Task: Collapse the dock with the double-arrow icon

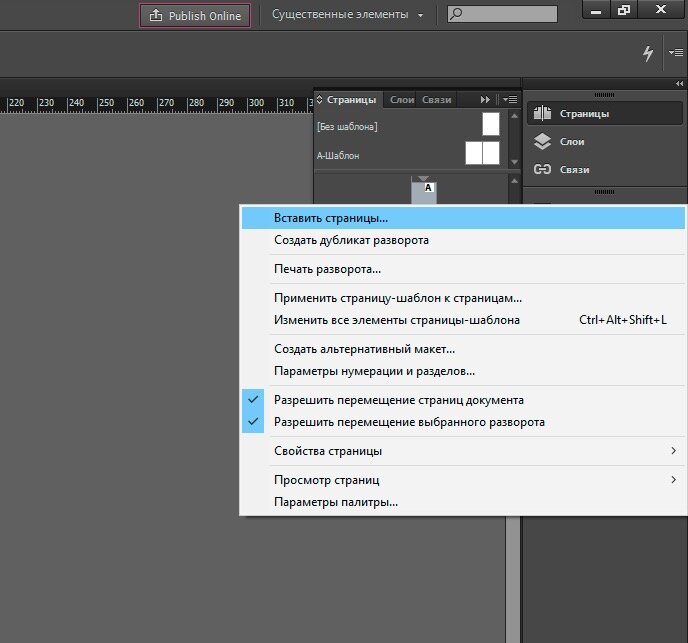Action: coord(680,83)
